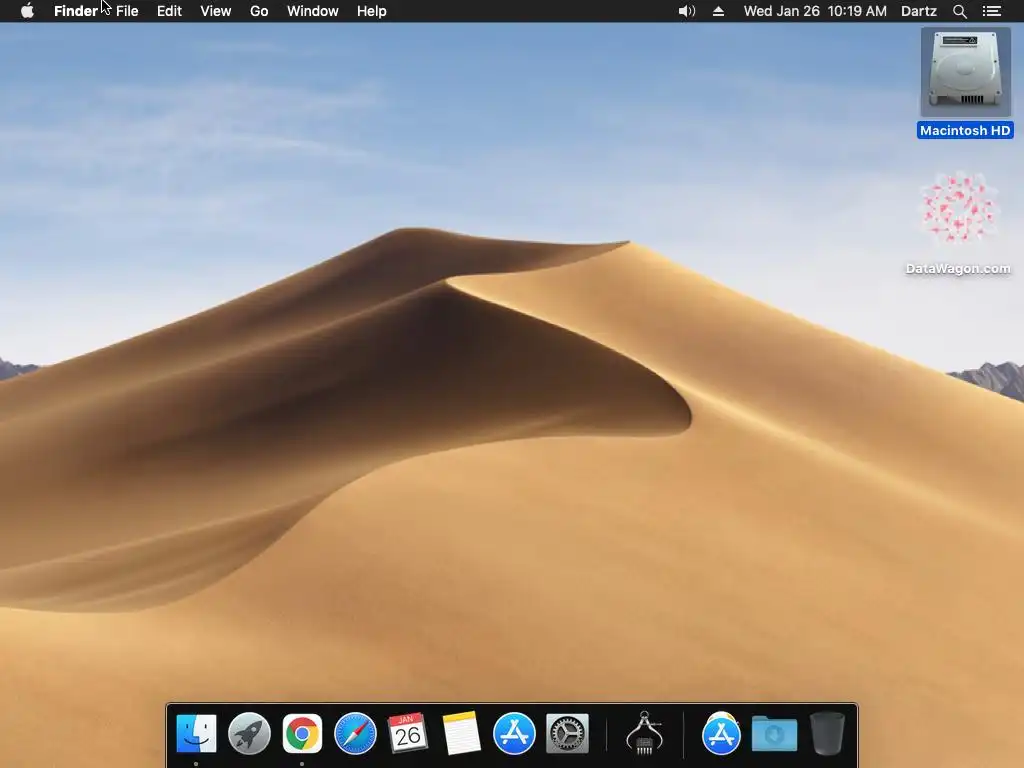1024x768 pixels.
Task: Open the File menu
Action: 127,11
